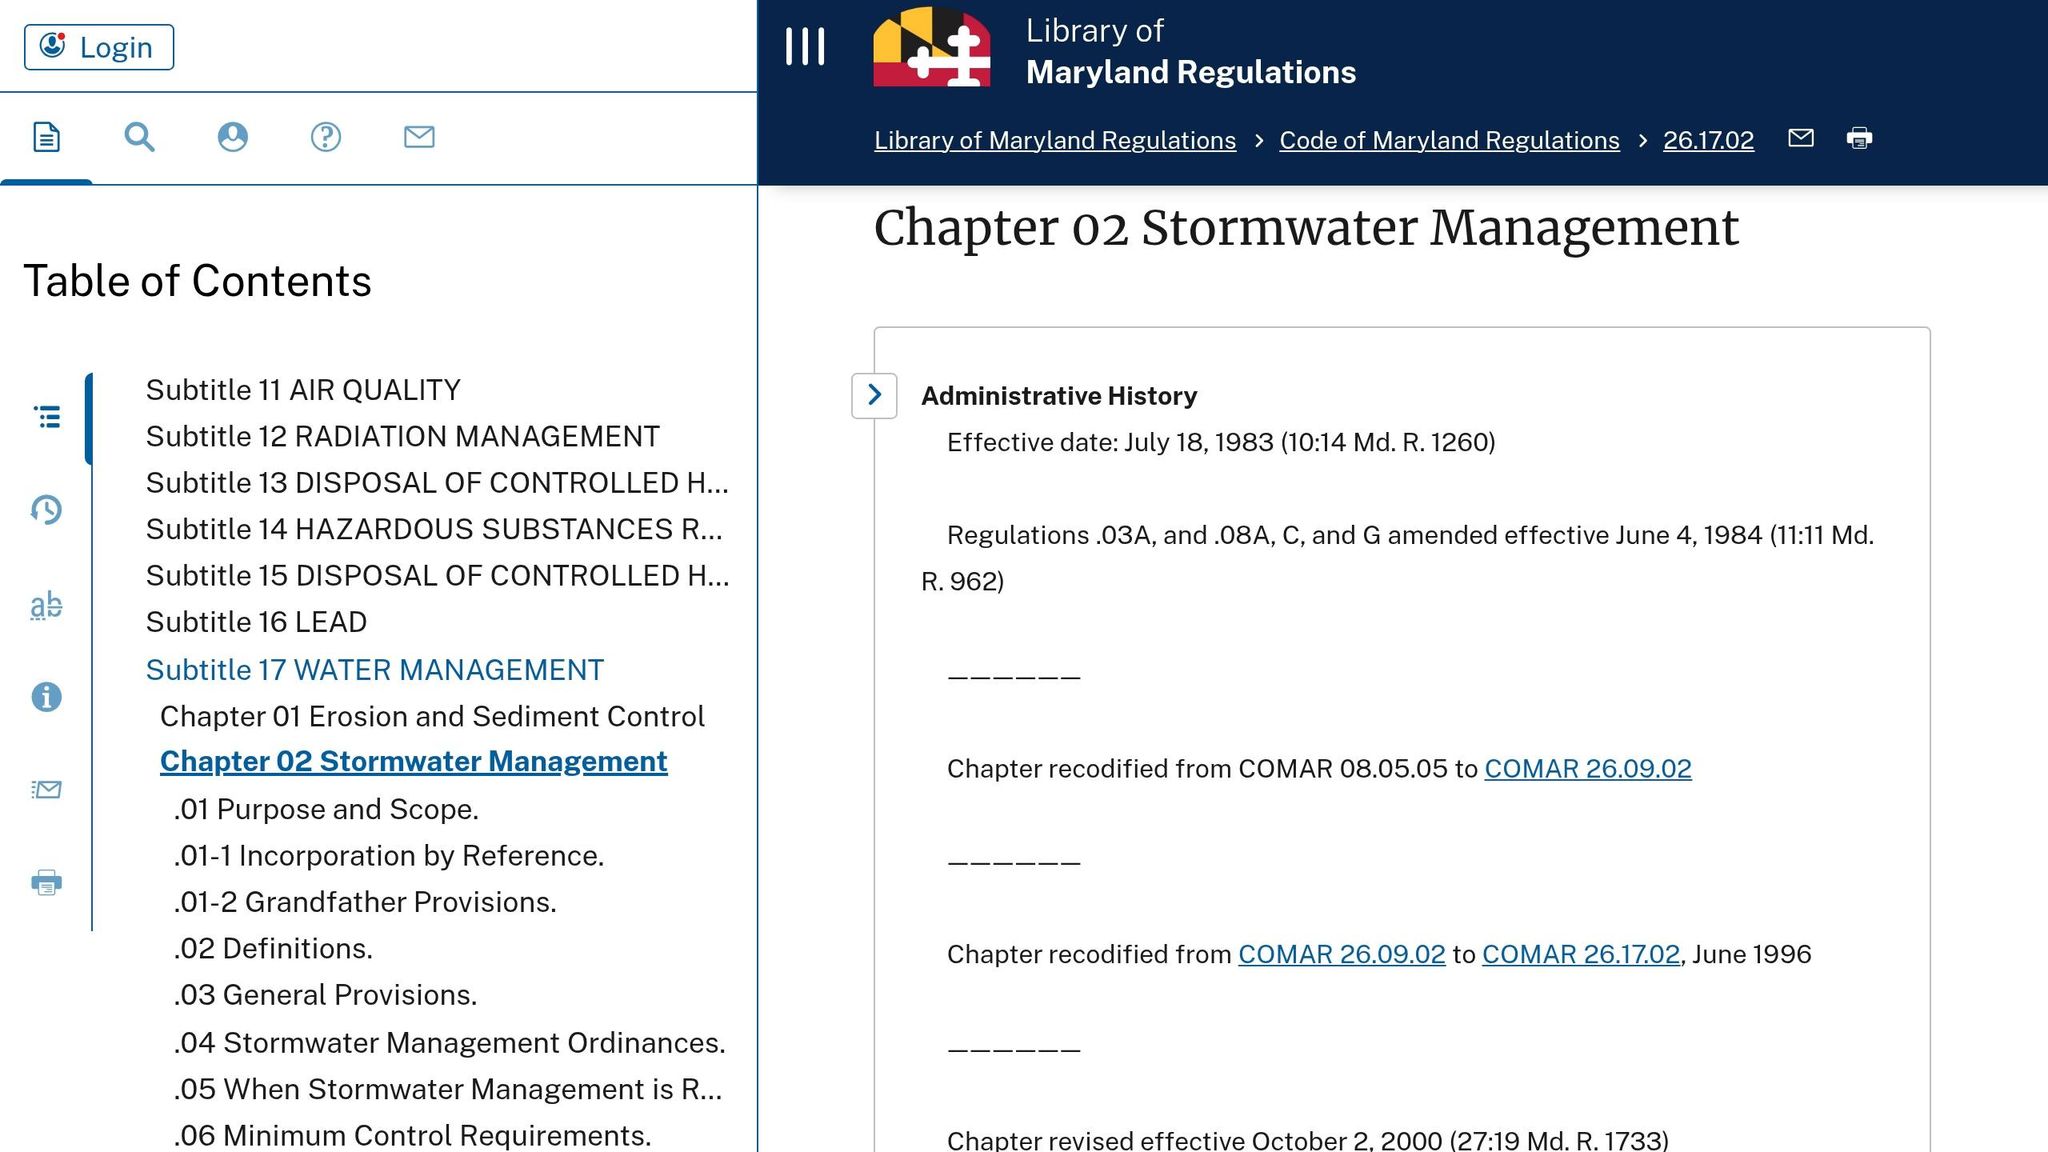The height and width of the screenshot is (1152, 2048).
Task: Click the table of contents list sidebar icon
Action: coord(46,417)
